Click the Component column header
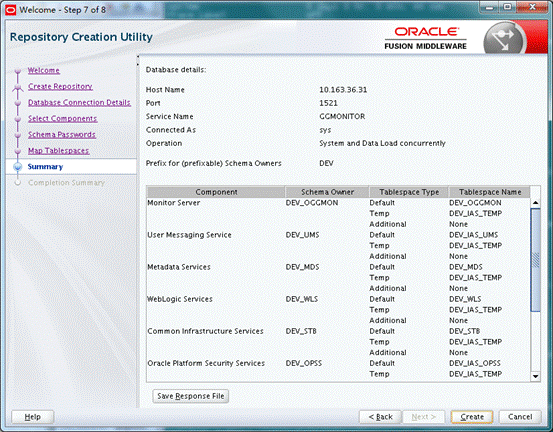The width and height of the screenshot is (553, 432). (216, 192)
